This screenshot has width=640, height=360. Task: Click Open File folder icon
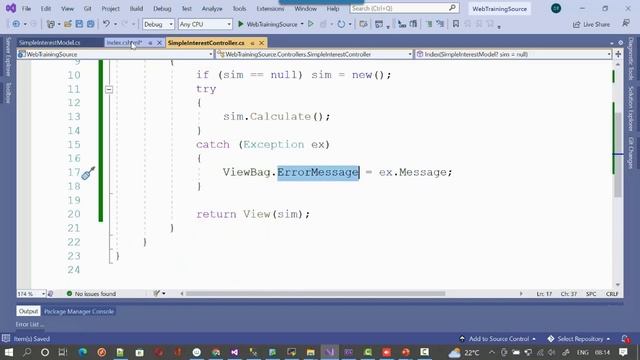click(x=68, y=24)
